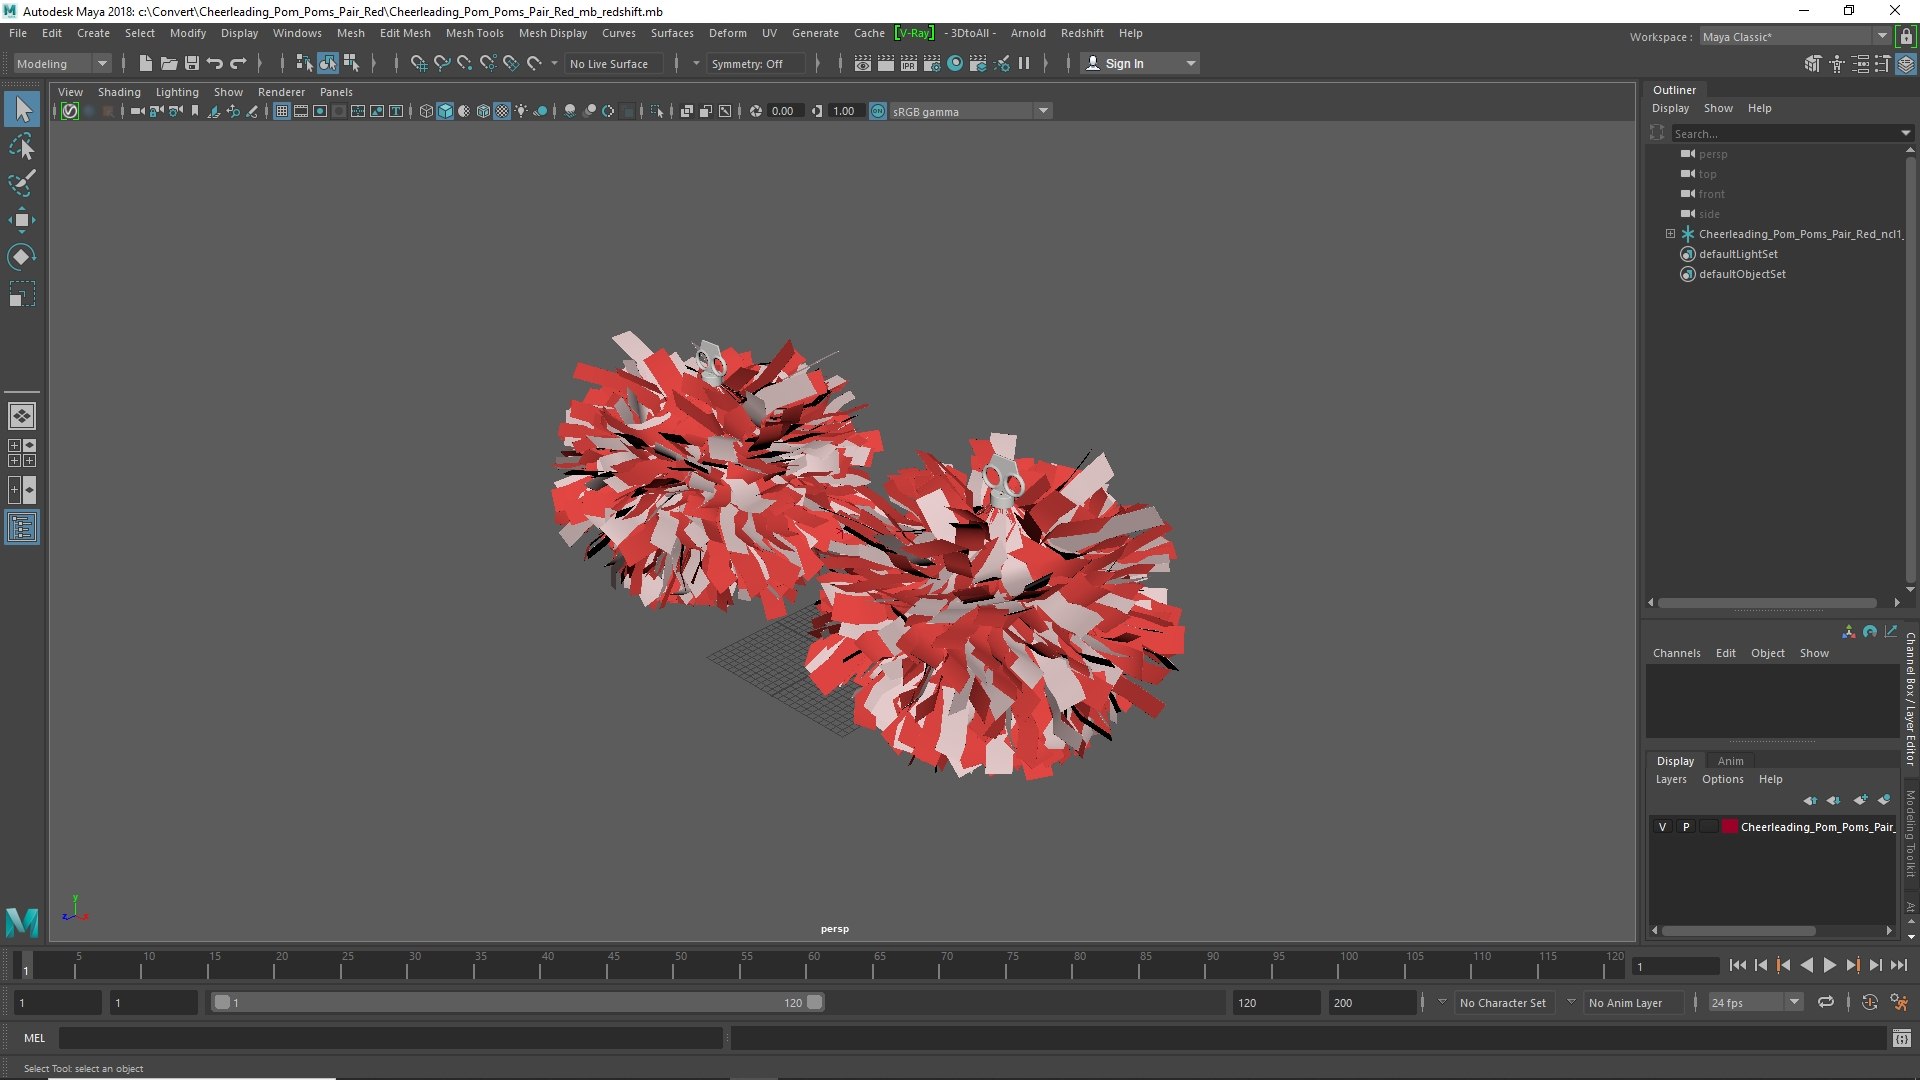
Task: Click the Outliner search field
Action: pyautogui.click(x=1785, y=133)
